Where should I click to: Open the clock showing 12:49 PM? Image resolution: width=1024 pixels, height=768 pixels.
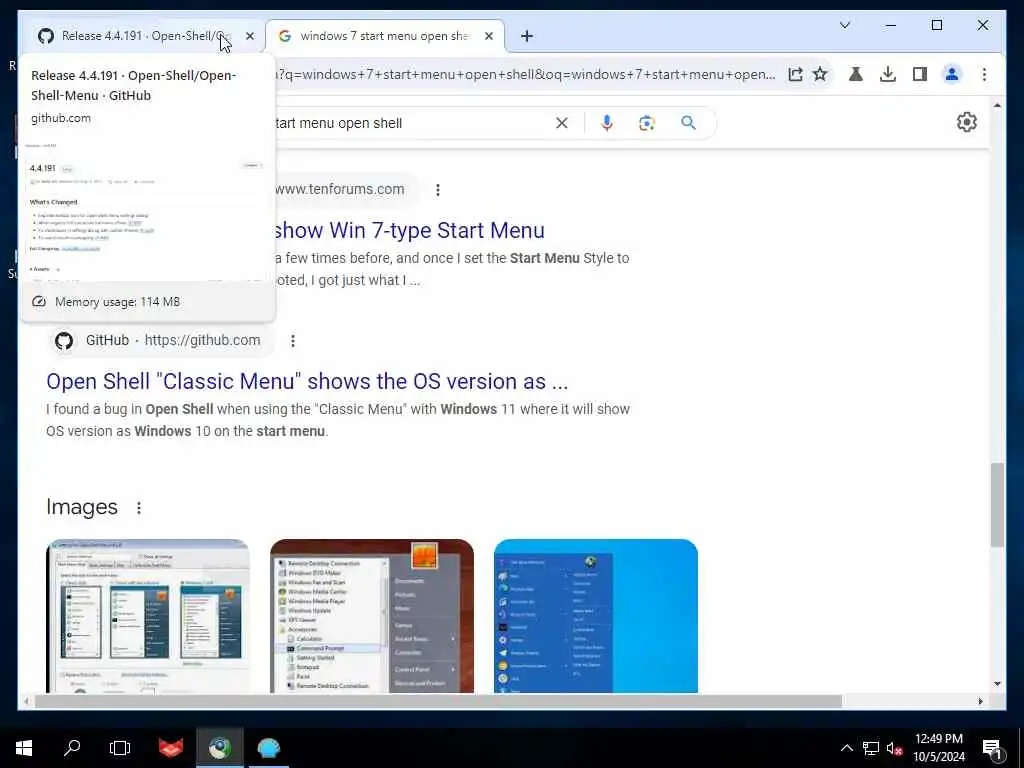click(x=938, y=748)
